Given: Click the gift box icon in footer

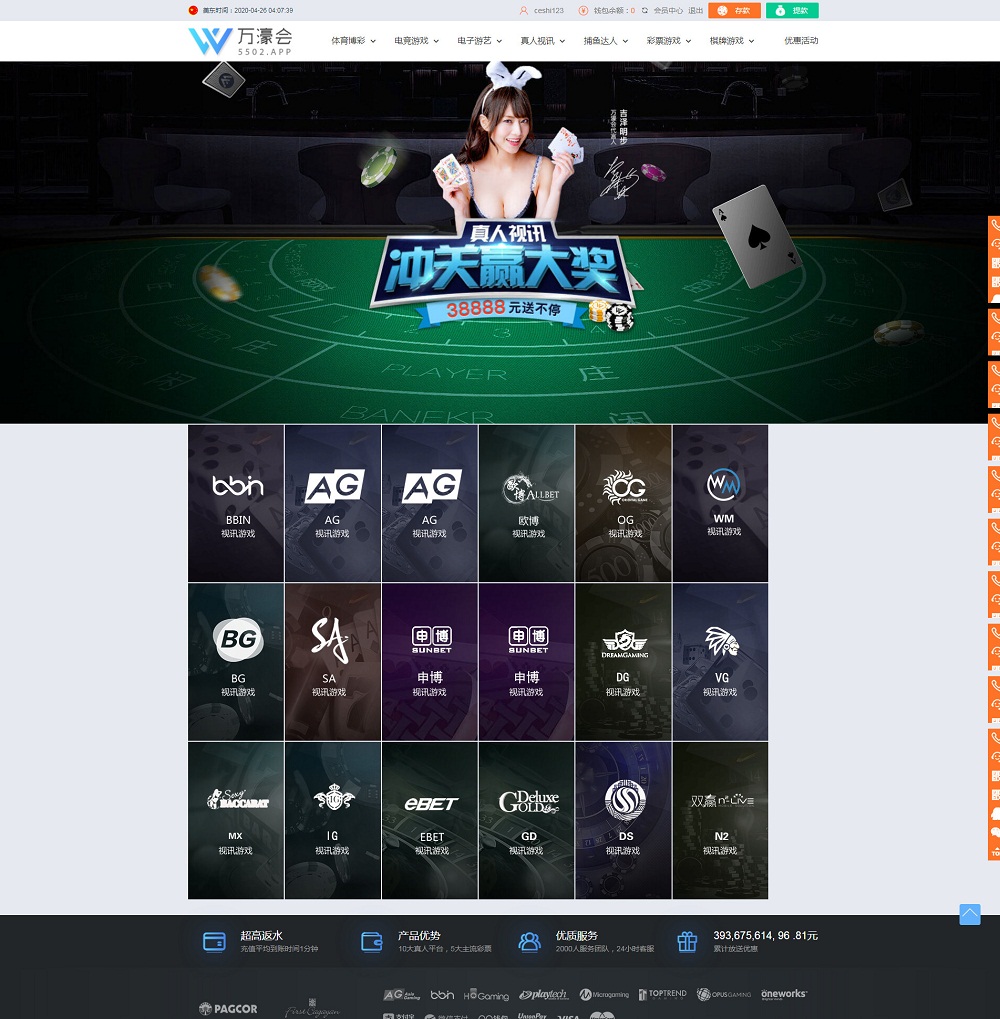Looking at the screenshot, I should pyautogui.click(x=686, y=941).
